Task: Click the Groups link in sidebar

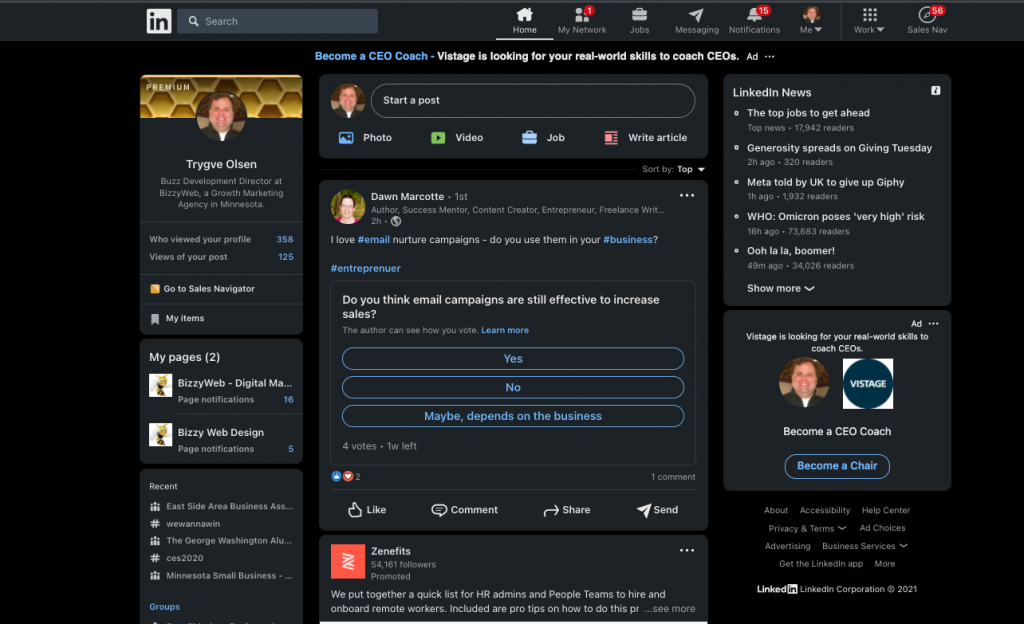Action: pos(165,606)
